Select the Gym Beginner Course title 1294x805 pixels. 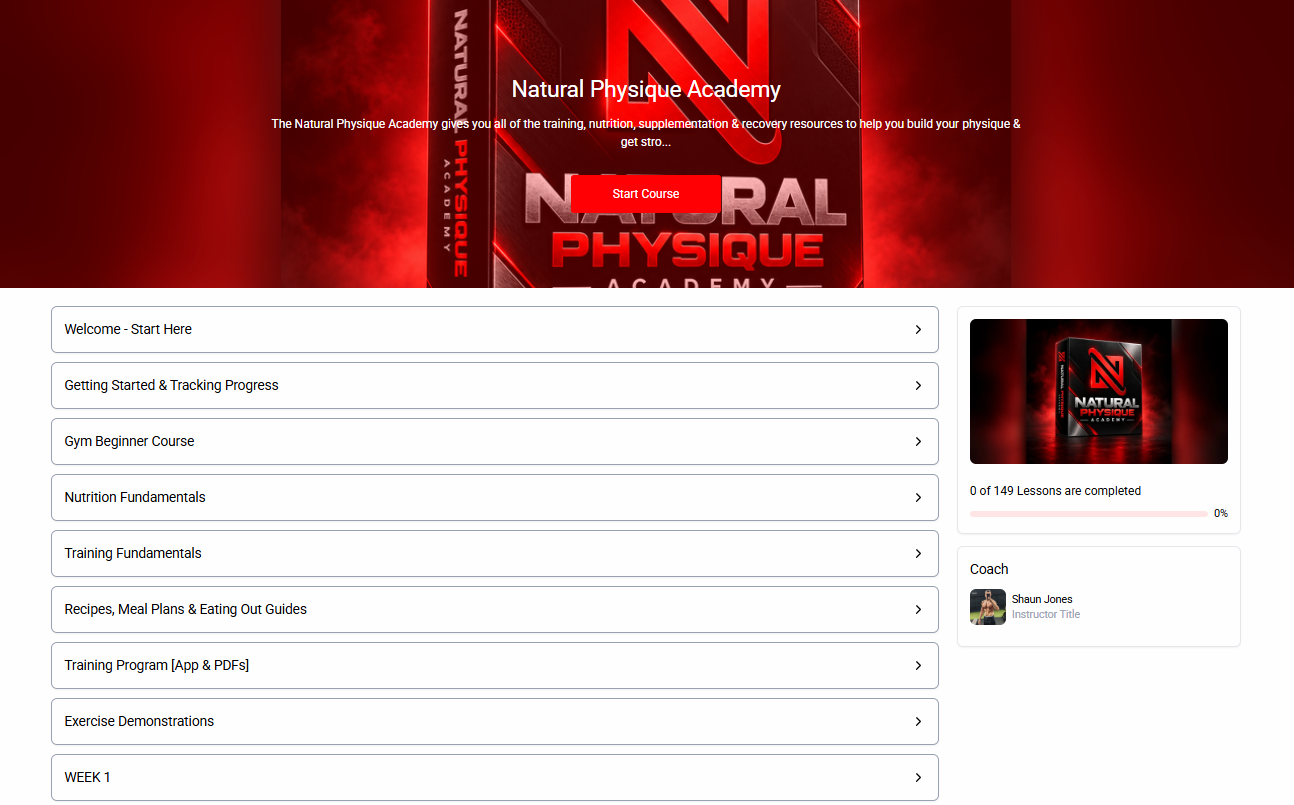pyautogui.click(x=129, y=441)
